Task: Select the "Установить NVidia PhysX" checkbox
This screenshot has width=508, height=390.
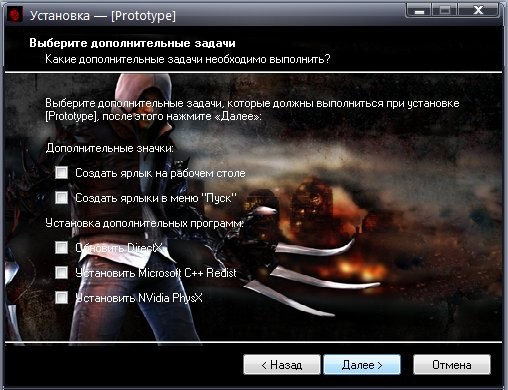Action: 61,298
